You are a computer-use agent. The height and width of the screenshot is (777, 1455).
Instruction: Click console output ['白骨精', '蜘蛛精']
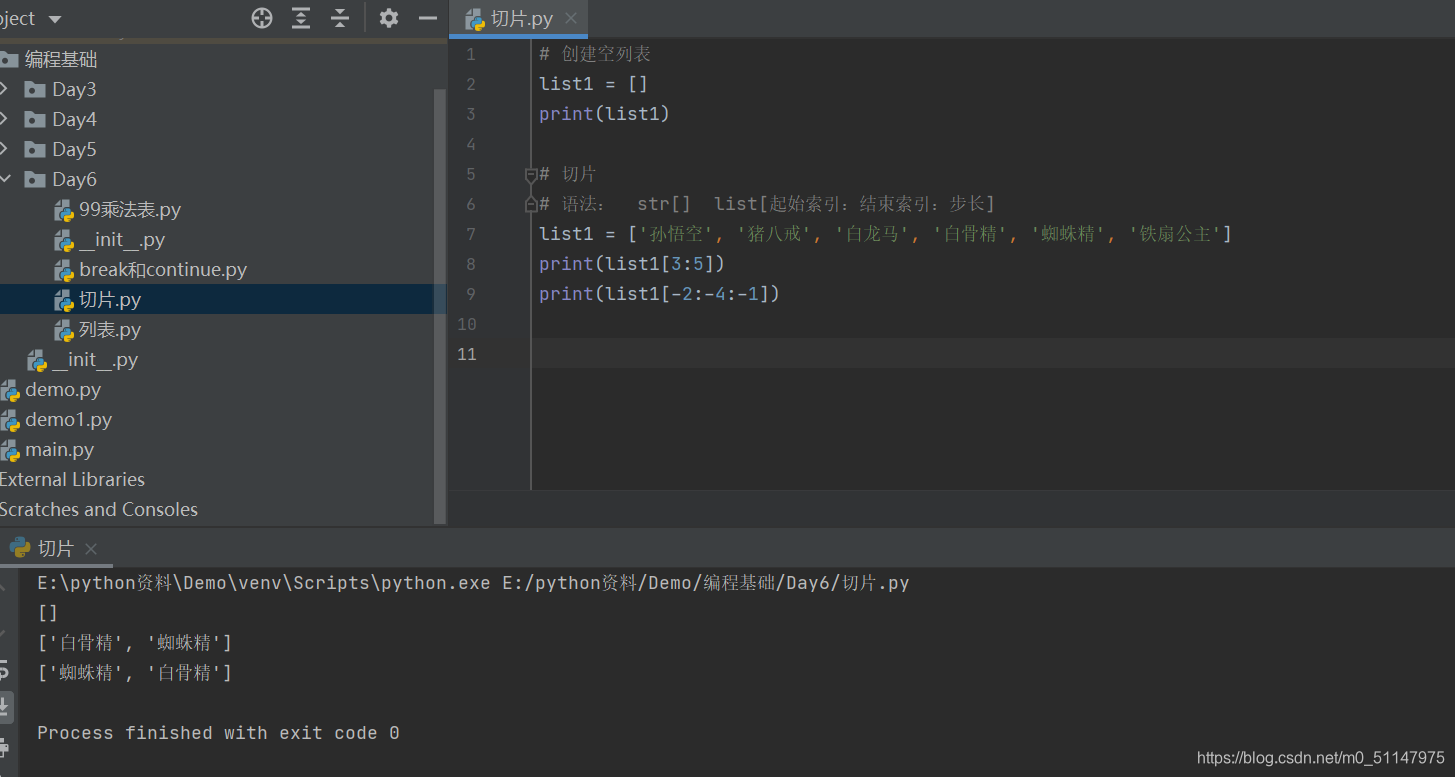(x=134, y=643)
